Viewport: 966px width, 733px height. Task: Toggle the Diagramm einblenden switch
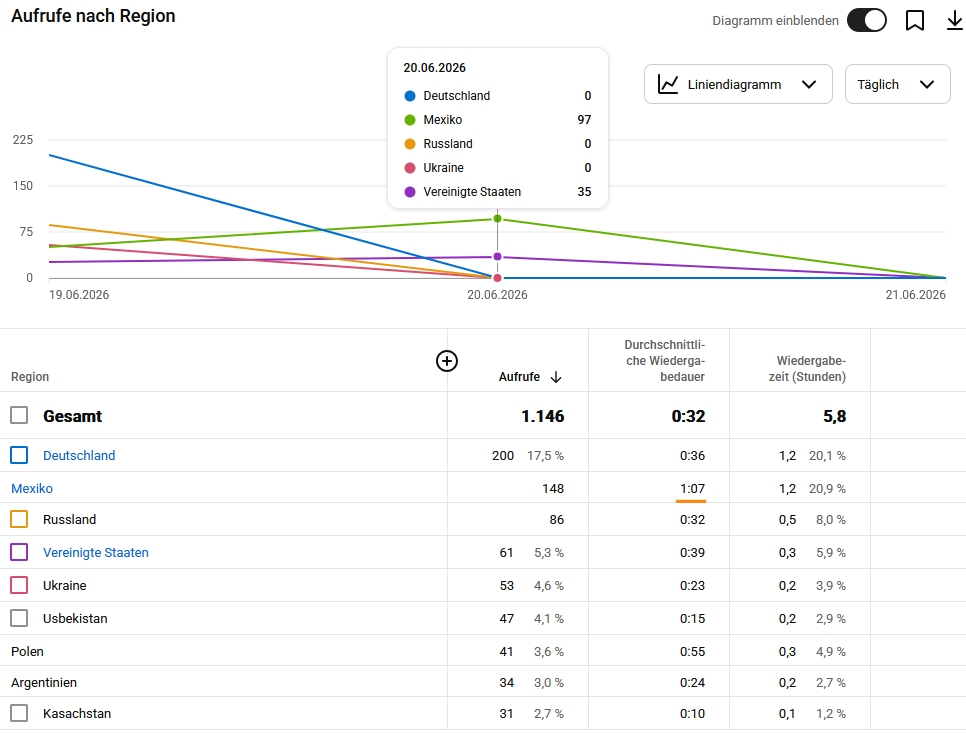click(x=866, y=20)
